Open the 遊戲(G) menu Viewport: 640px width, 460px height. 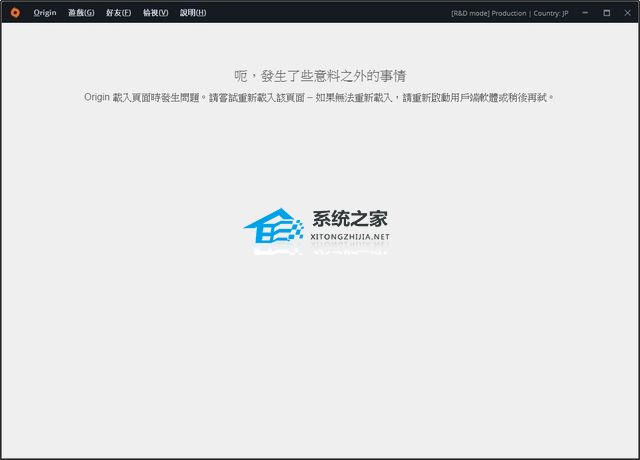click(x=81, y=13)
